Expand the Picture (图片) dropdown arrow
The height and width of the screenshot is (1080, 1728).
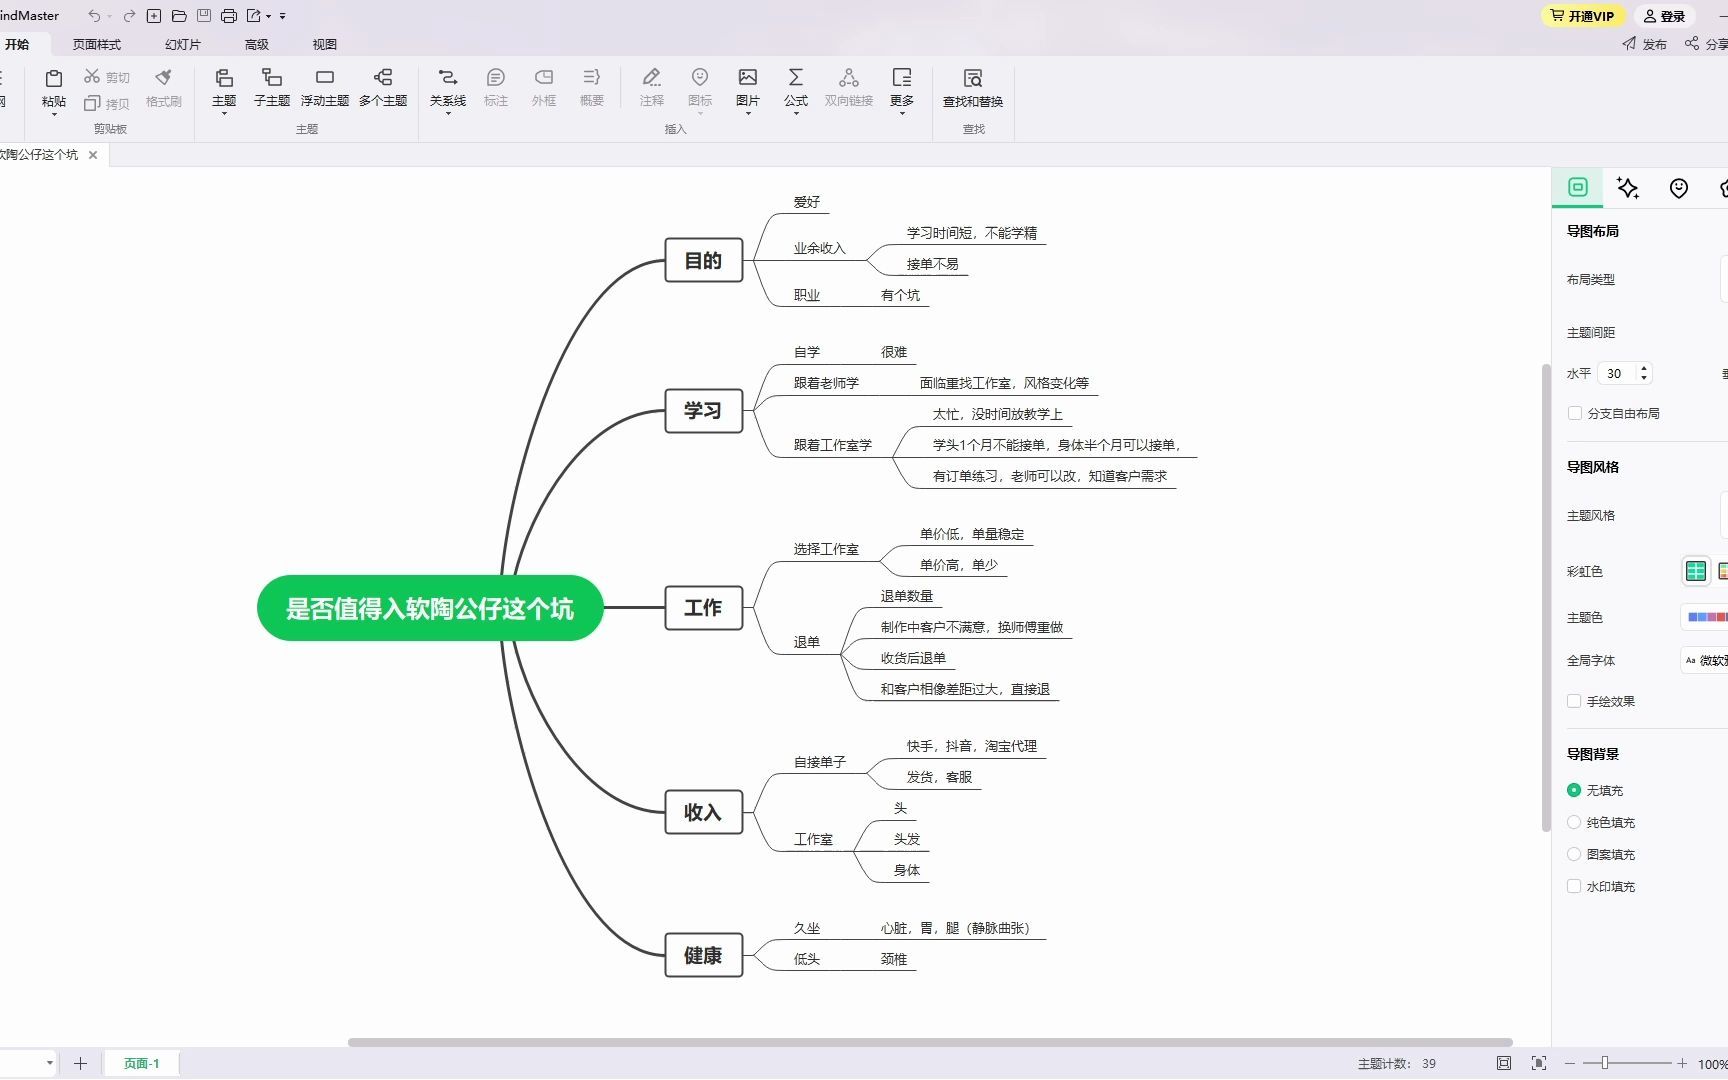(748, 114)
